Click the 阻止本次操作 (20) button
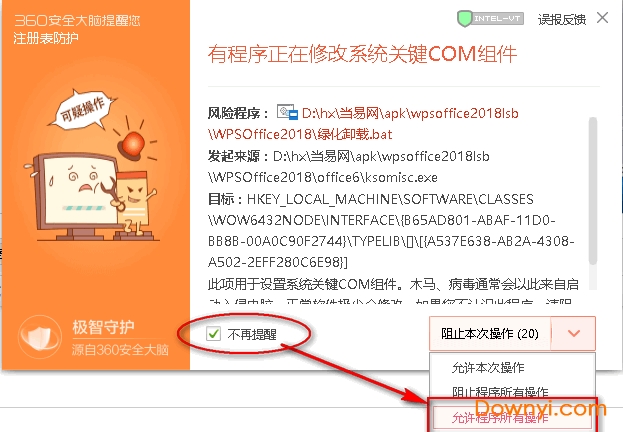 pyautogui.click(x=490, y=333)
